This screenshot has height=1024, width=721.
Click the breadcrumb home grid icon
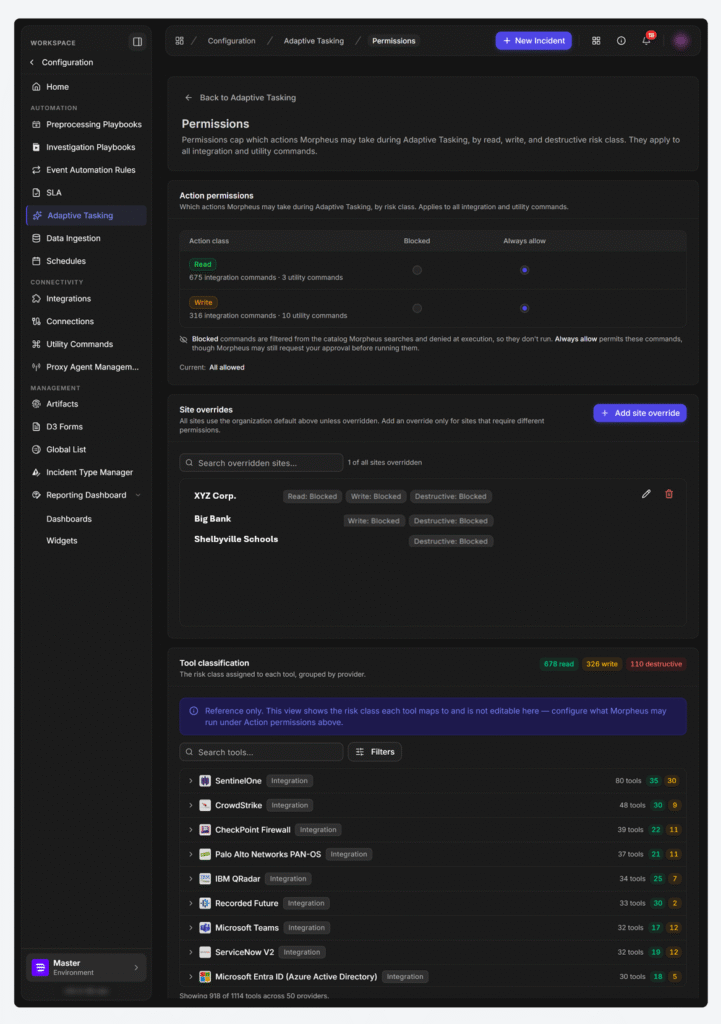click(180, 41)
